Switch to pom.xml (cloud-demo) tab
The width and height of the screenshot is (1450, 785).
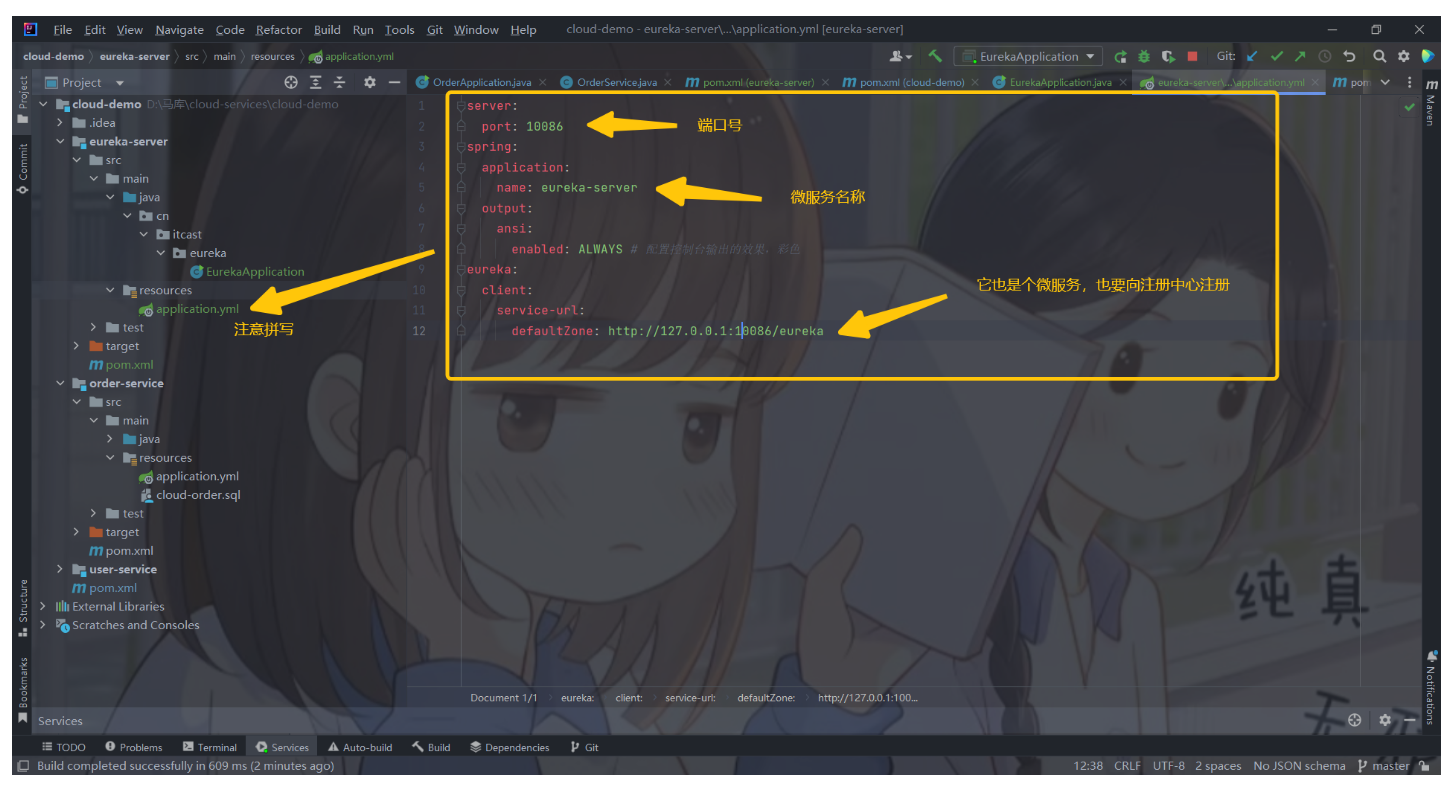(911, 82)
